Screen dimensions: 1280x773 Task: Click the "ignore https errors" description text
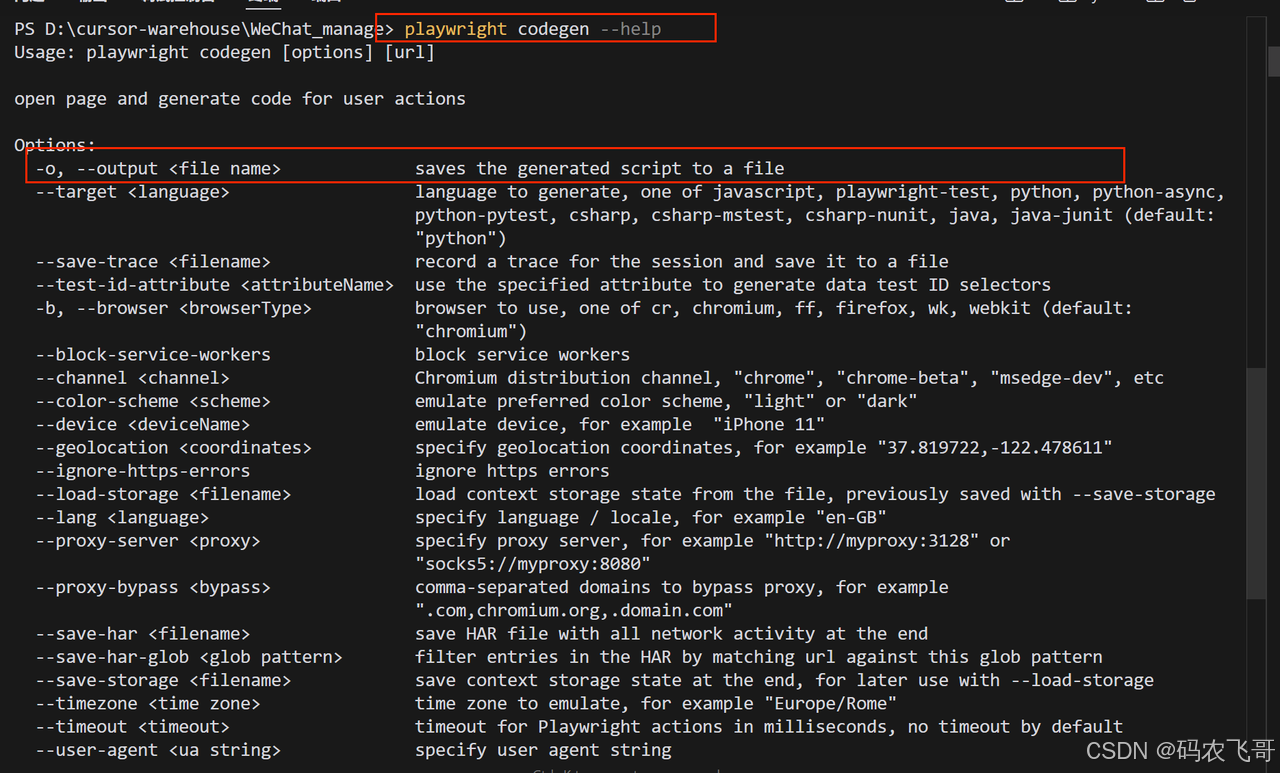click(x=512, y=471)
